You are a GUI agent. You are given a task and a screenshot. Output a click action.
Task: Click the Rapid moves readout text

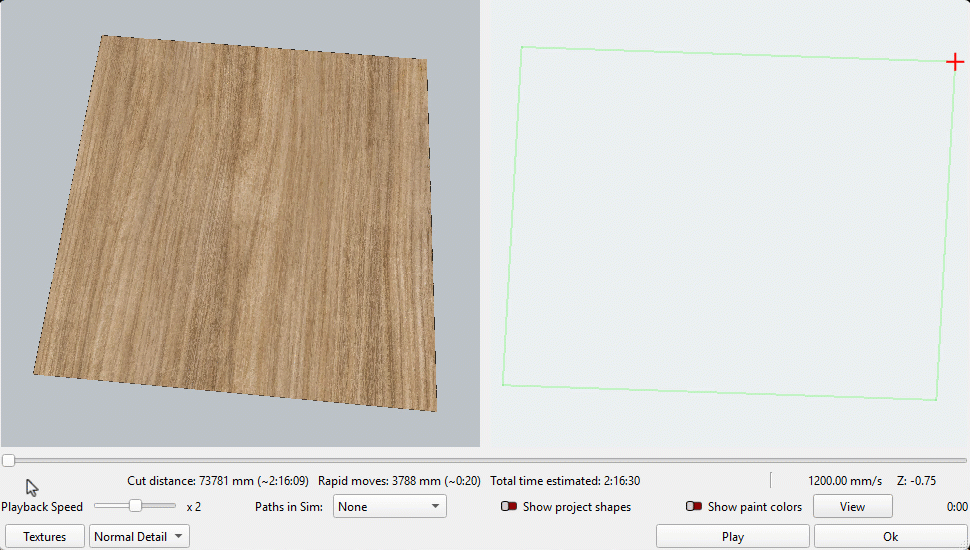(399, 481)
